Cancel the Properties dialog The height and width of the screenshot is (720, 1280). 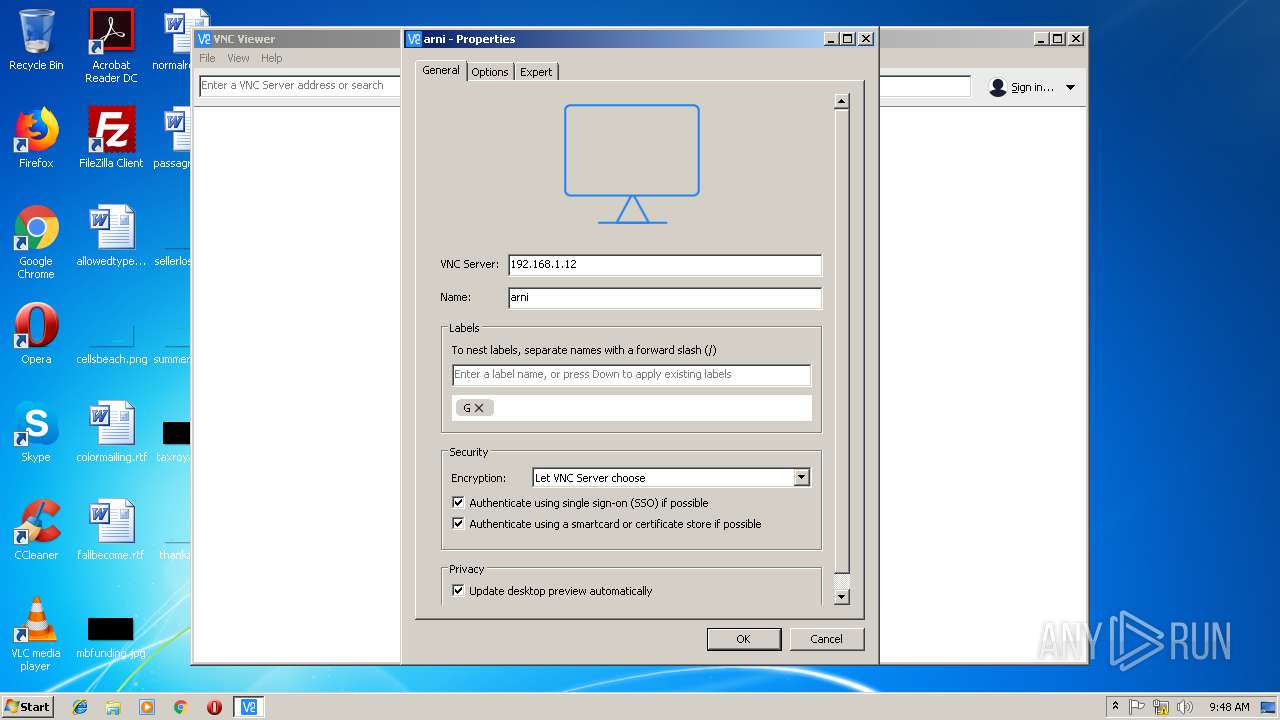point(826,639)
